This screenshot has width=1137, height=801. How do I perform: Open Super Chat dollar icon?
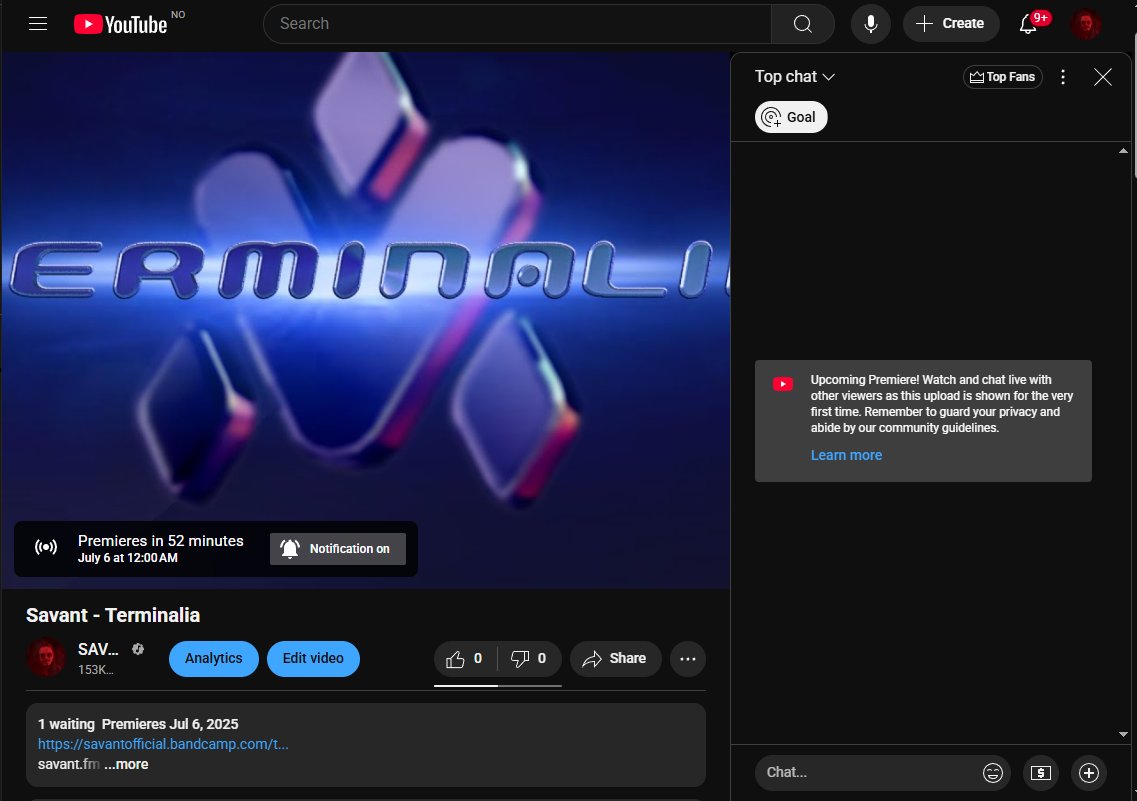pos(1041,773)
